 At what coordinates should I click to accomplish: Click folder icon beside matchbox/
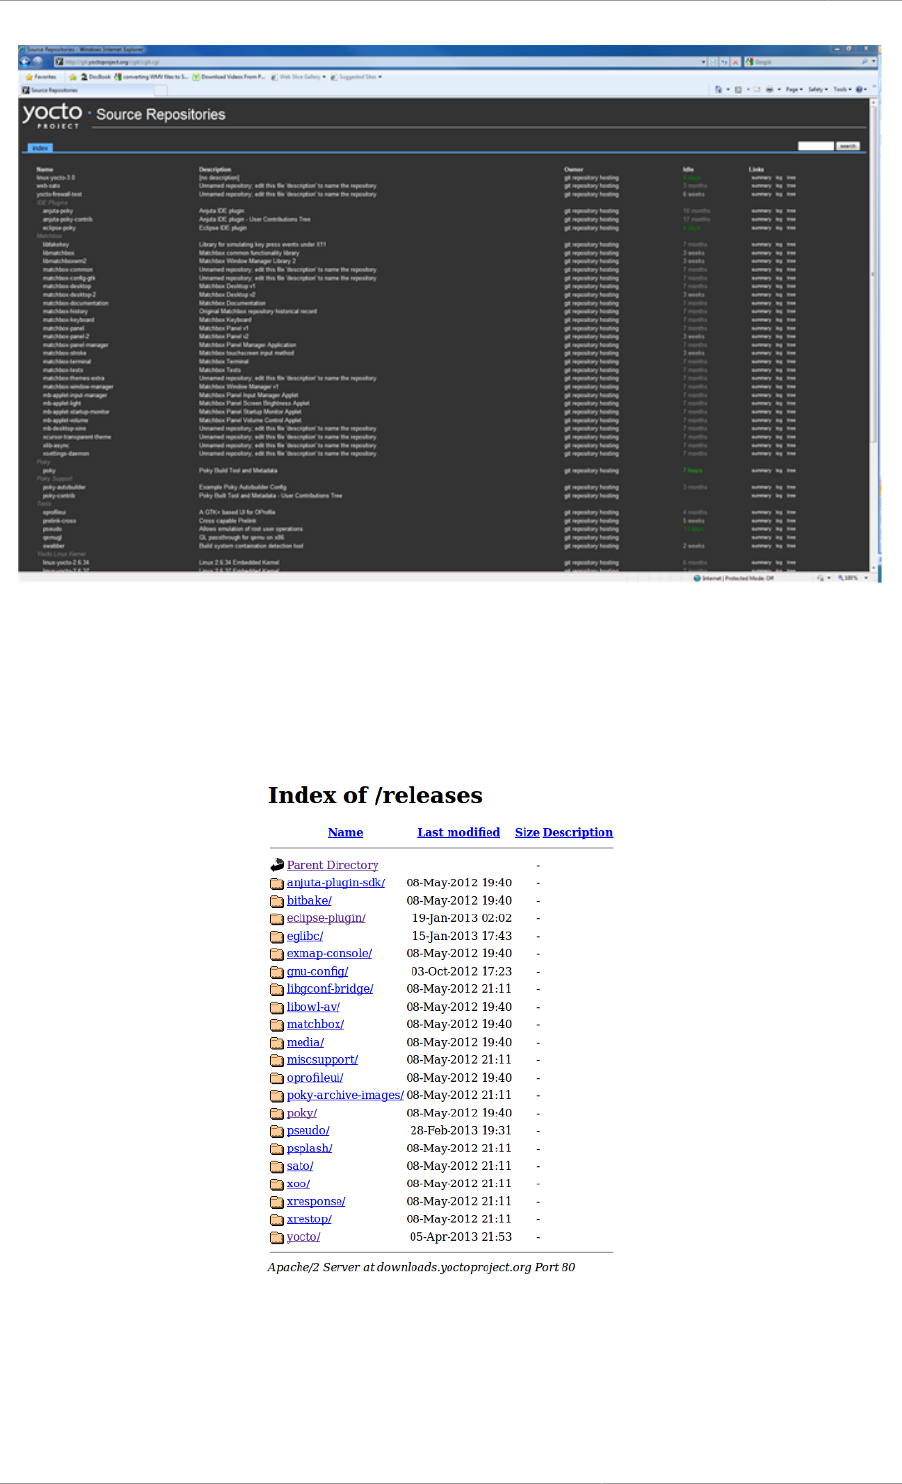(x=277, y=1025)
